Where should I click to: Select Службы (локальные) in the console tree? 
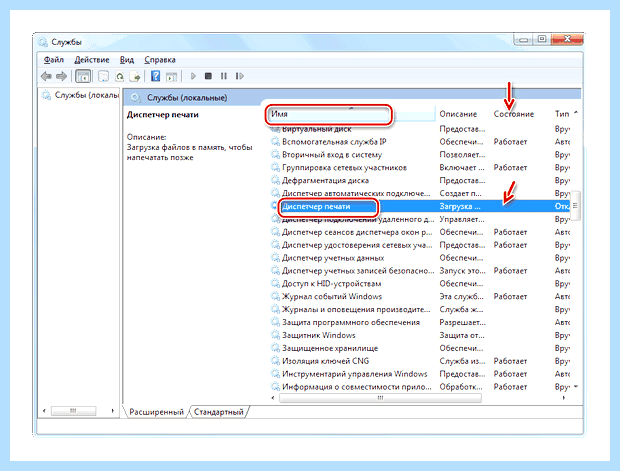[81, 95]
